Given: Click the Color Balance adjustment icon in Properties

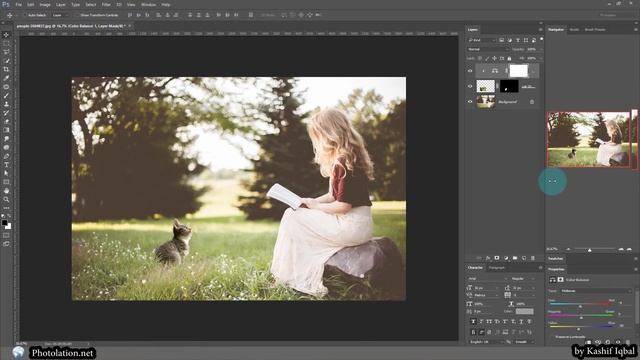Looking at the screenshot, I should click(x=552, y=280).
